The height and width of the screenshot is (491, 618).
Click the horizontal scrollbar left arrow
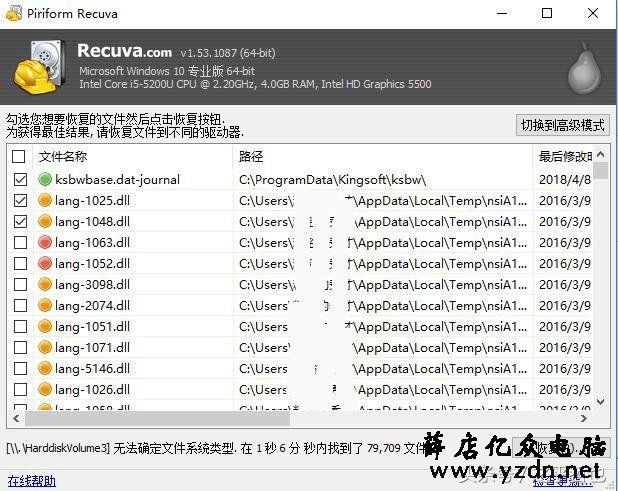click(16, 418)
